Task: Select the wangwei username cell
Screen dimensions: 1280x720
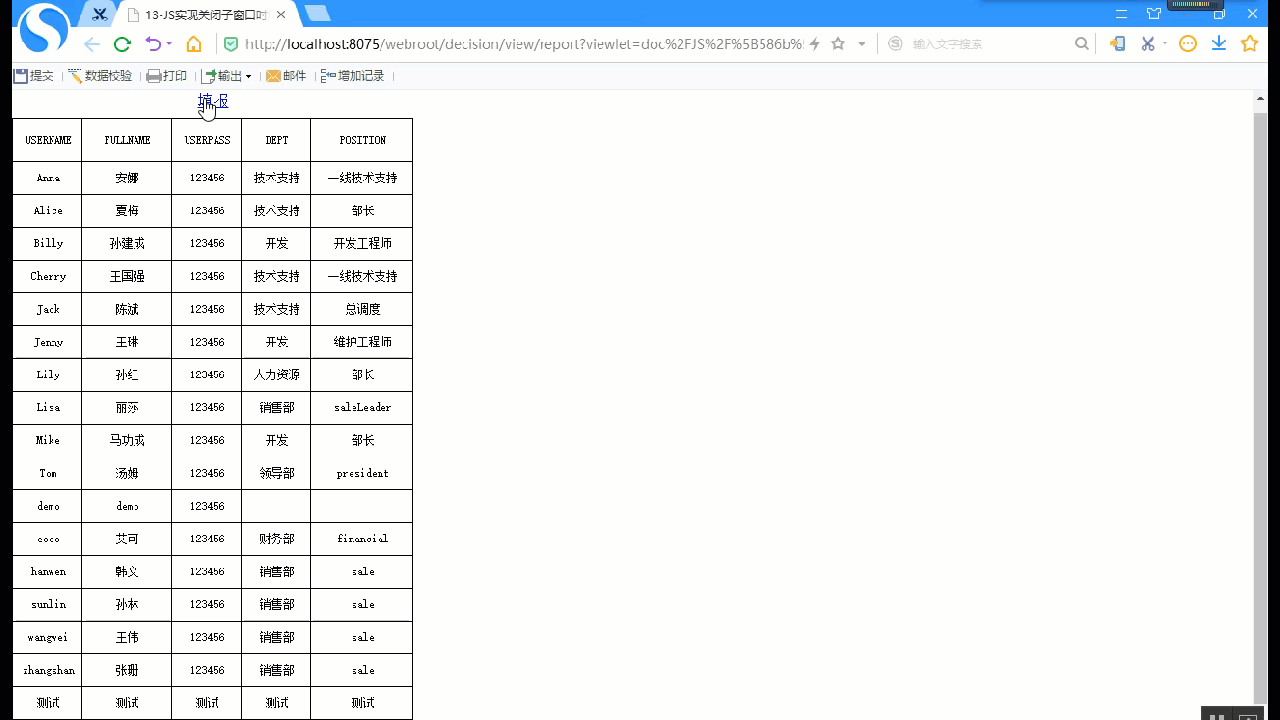Action: tap(48, 637)
